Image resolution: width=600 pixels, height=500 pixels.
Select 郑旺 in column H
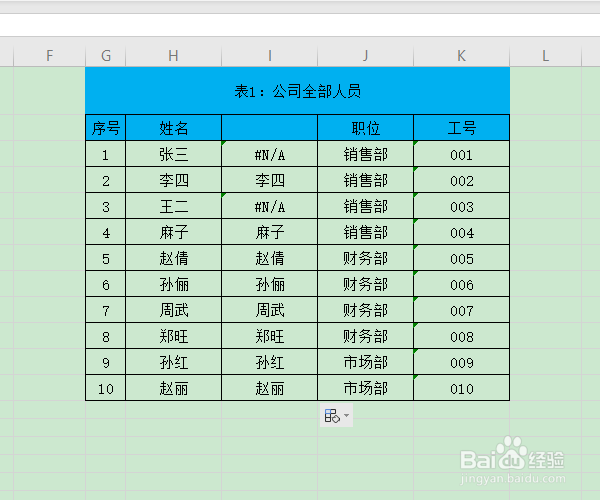[x=173, y=336]
